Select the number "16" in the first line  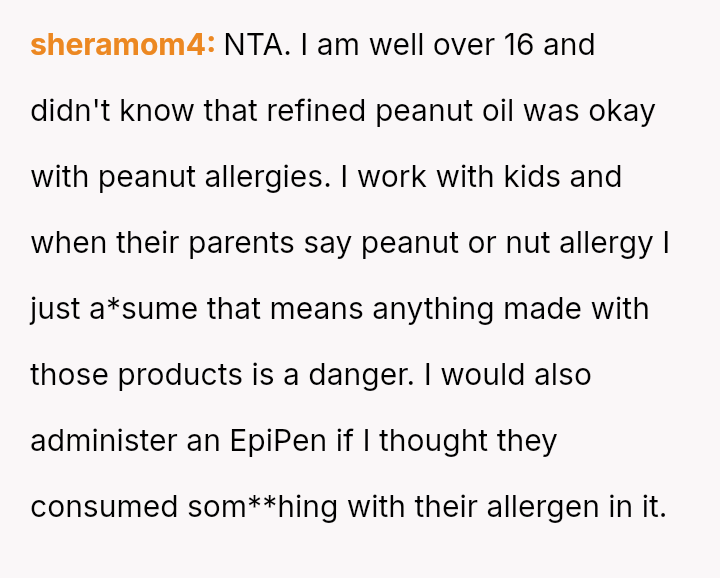tap(518, 45)
